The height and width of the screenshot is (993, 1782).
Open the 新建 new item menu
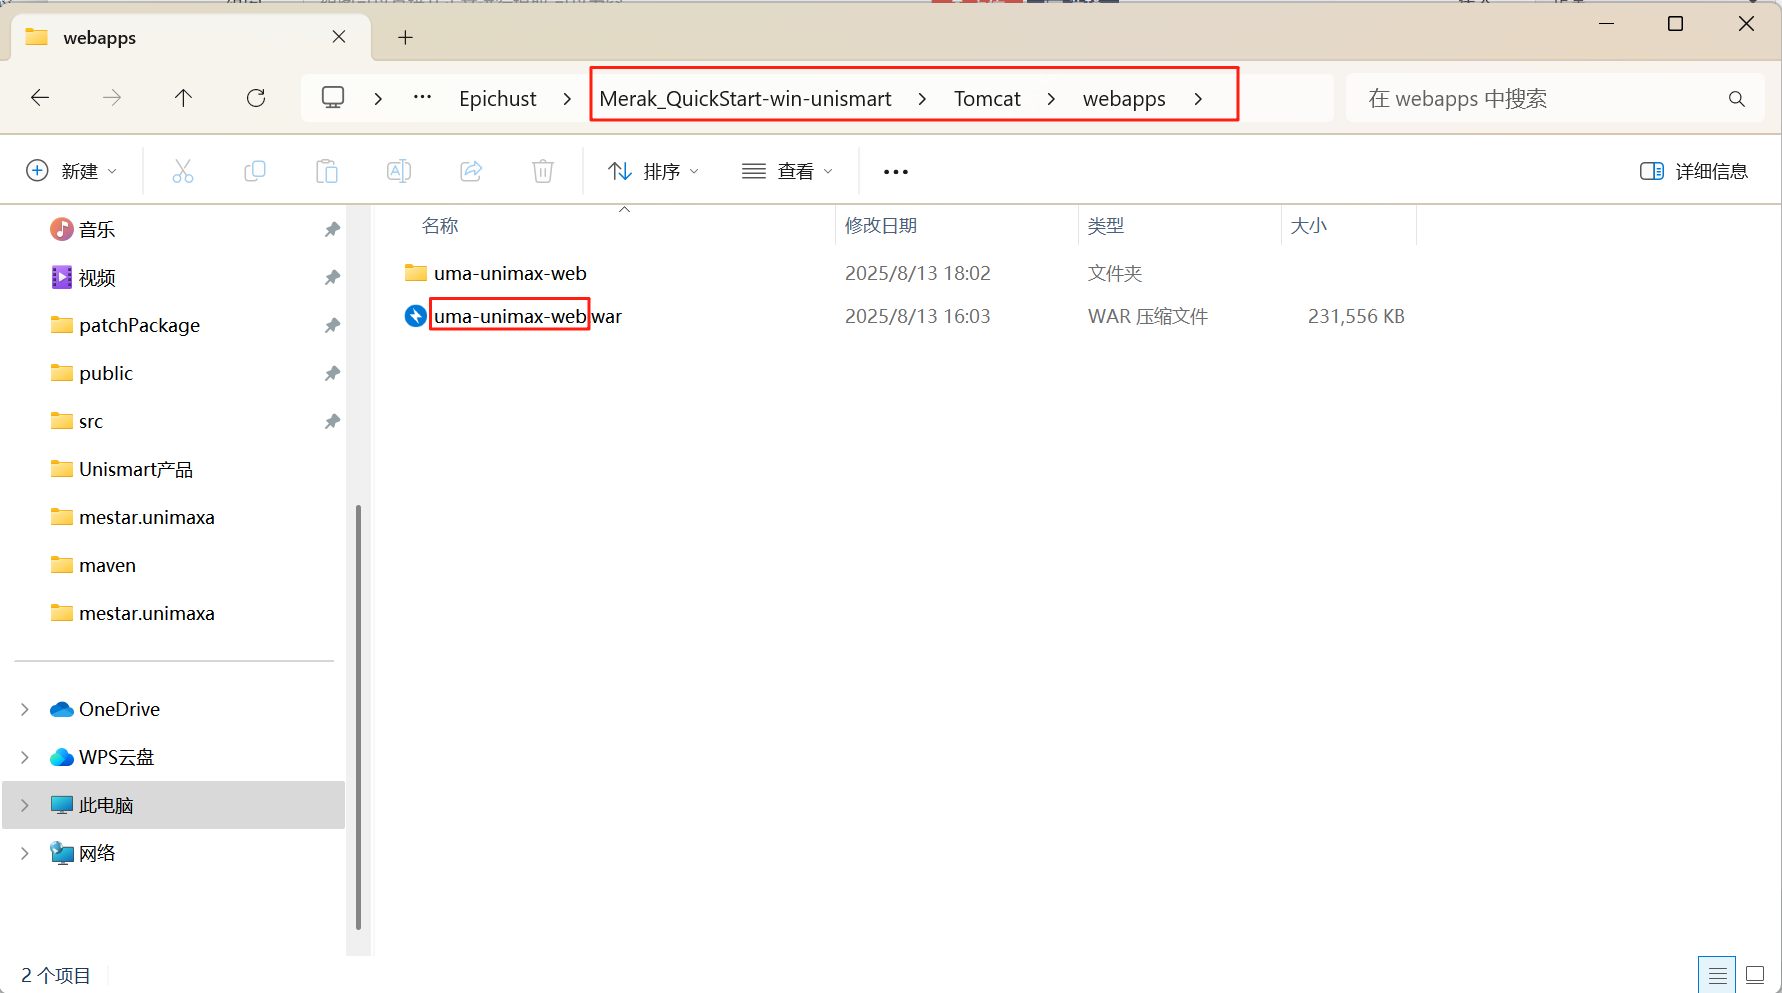[71, 172]
